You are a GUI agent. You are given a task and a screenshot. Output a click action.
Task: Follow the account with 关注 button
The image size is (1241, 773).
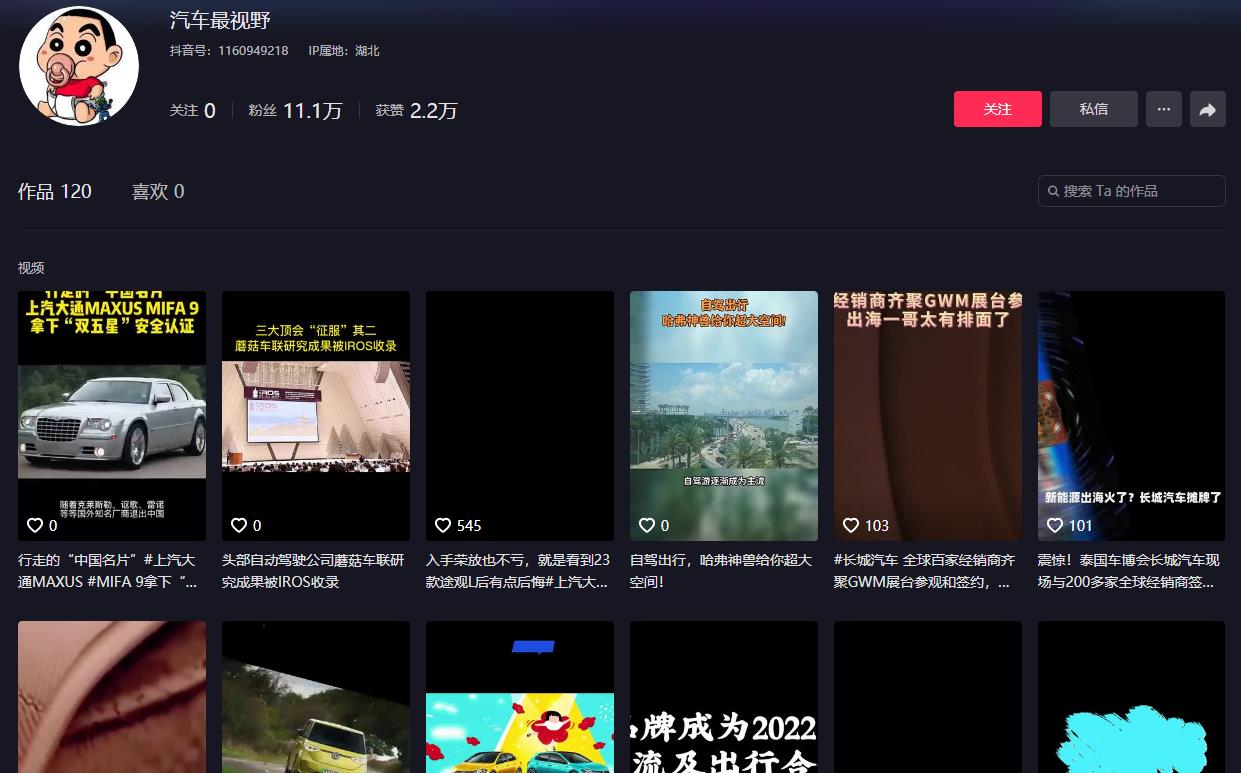click(x=998, y=109)
